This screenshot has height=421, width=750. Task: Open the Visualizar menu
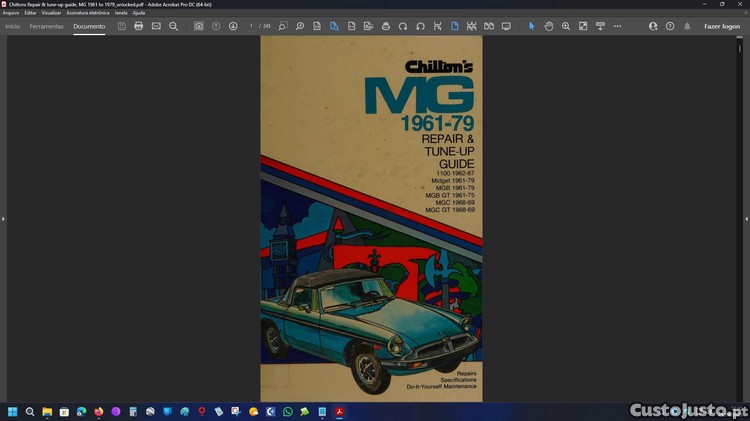[51, 13]
